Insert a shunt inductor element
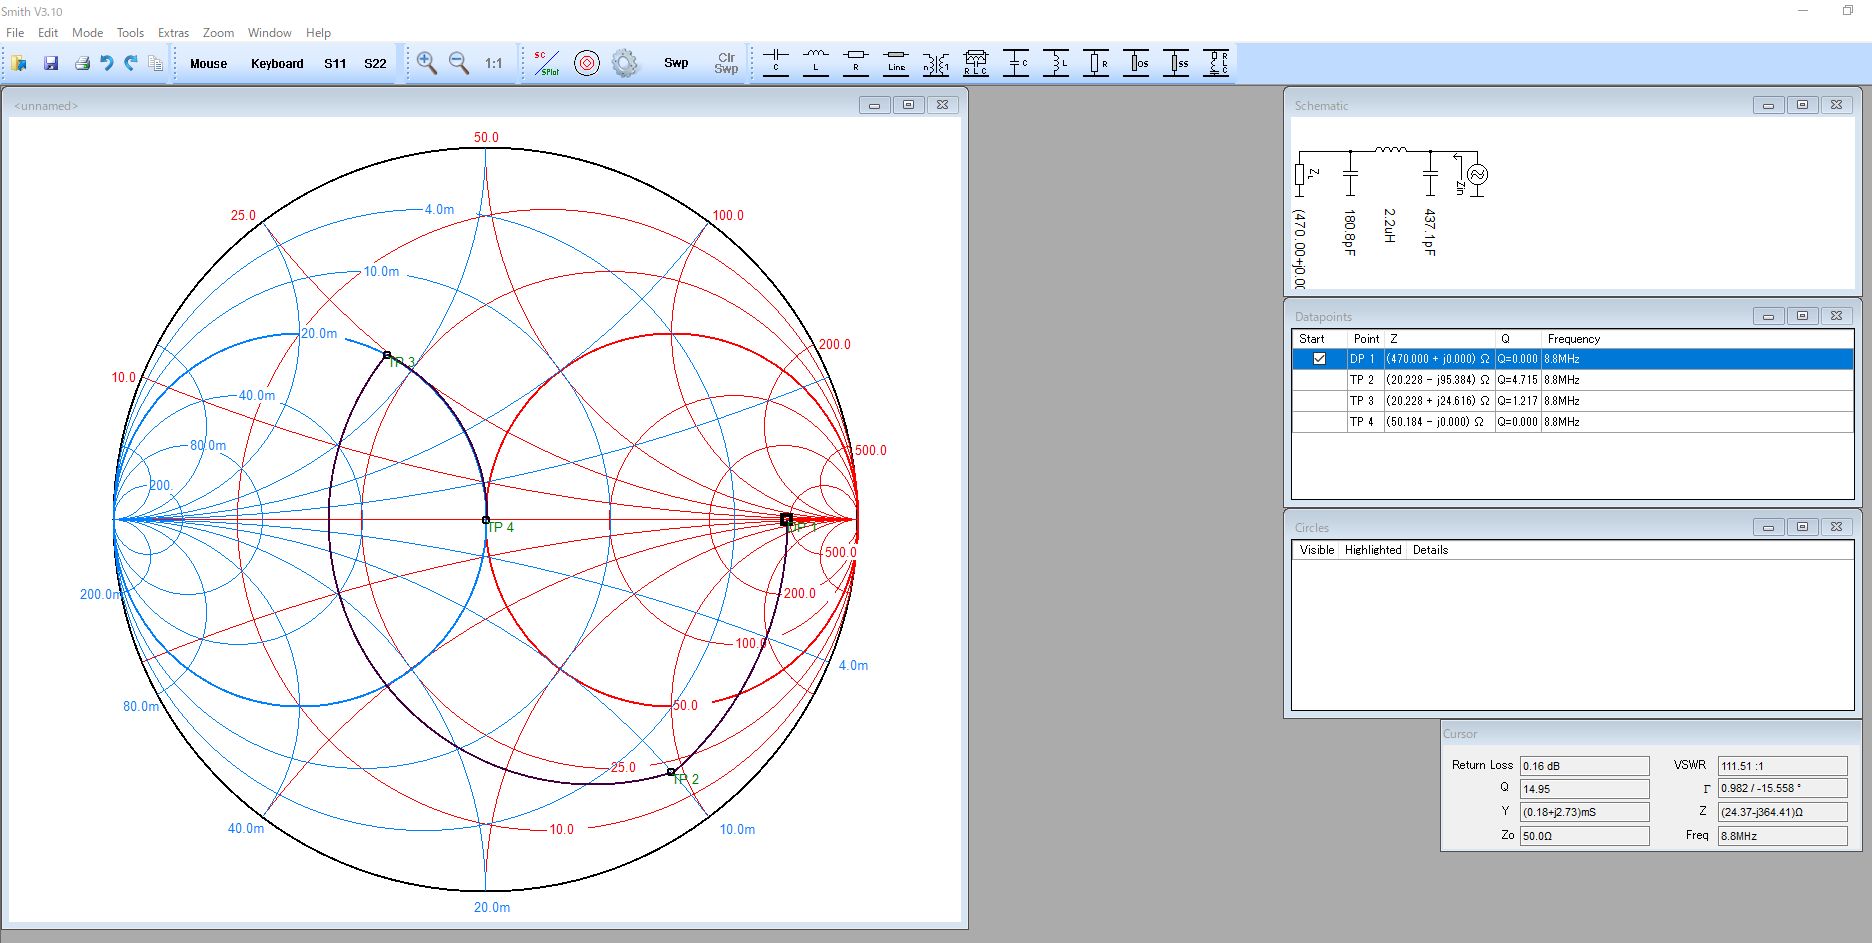The image size is (1872, 943). pyautogui.click(x=1056, y=62)
